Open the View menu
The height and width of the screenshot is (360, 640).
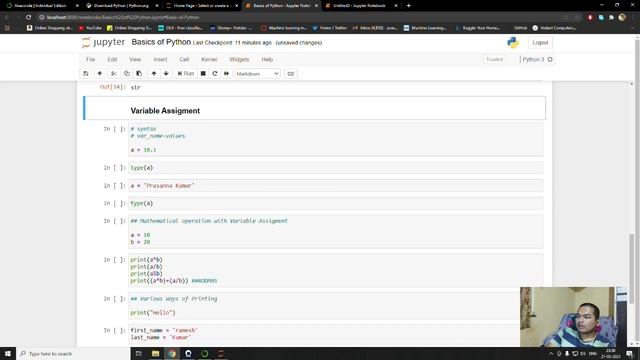135,59
